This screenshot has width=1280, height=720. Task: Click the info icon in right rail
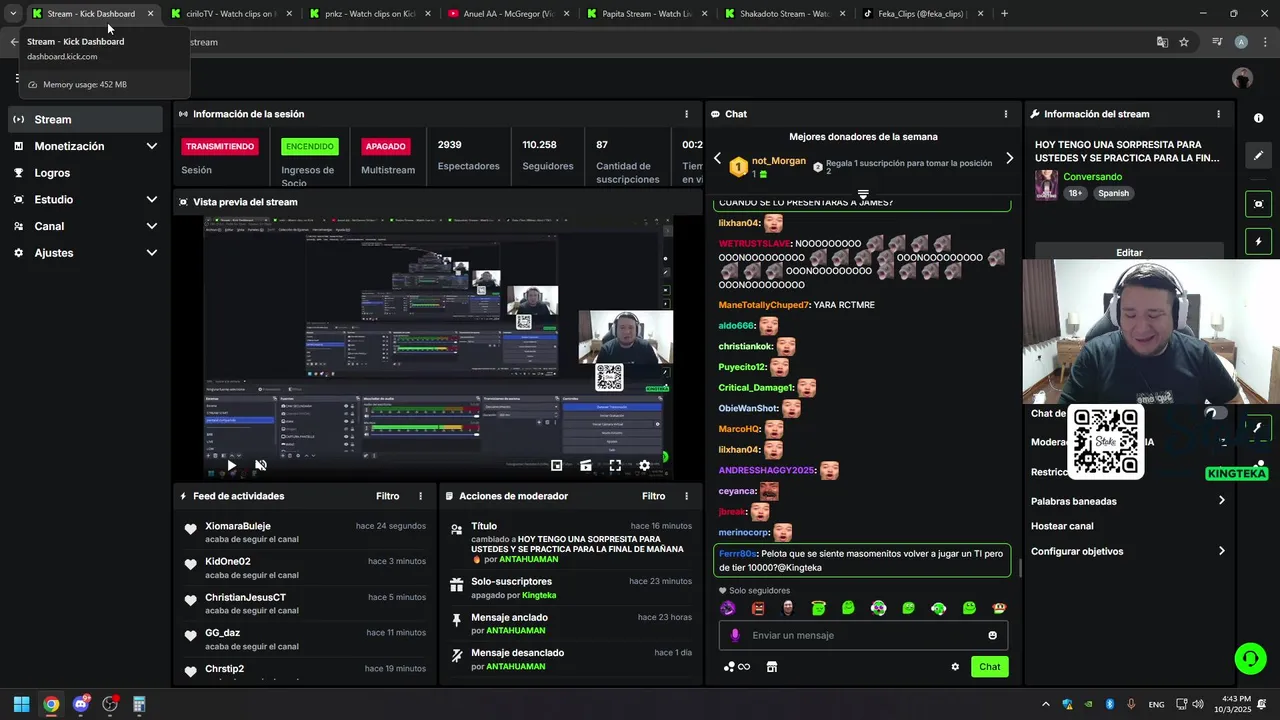[1258, 118]
